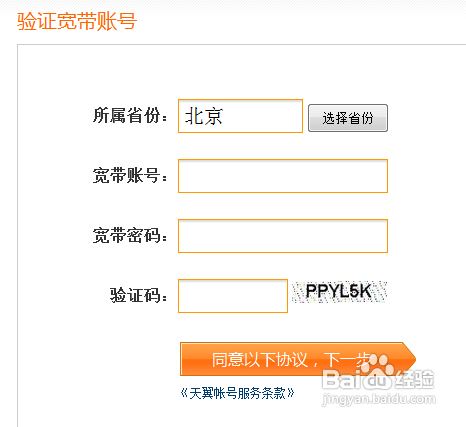Click the 所属省份 label
The width and height of the screenshot is (466, 427).
130,116
